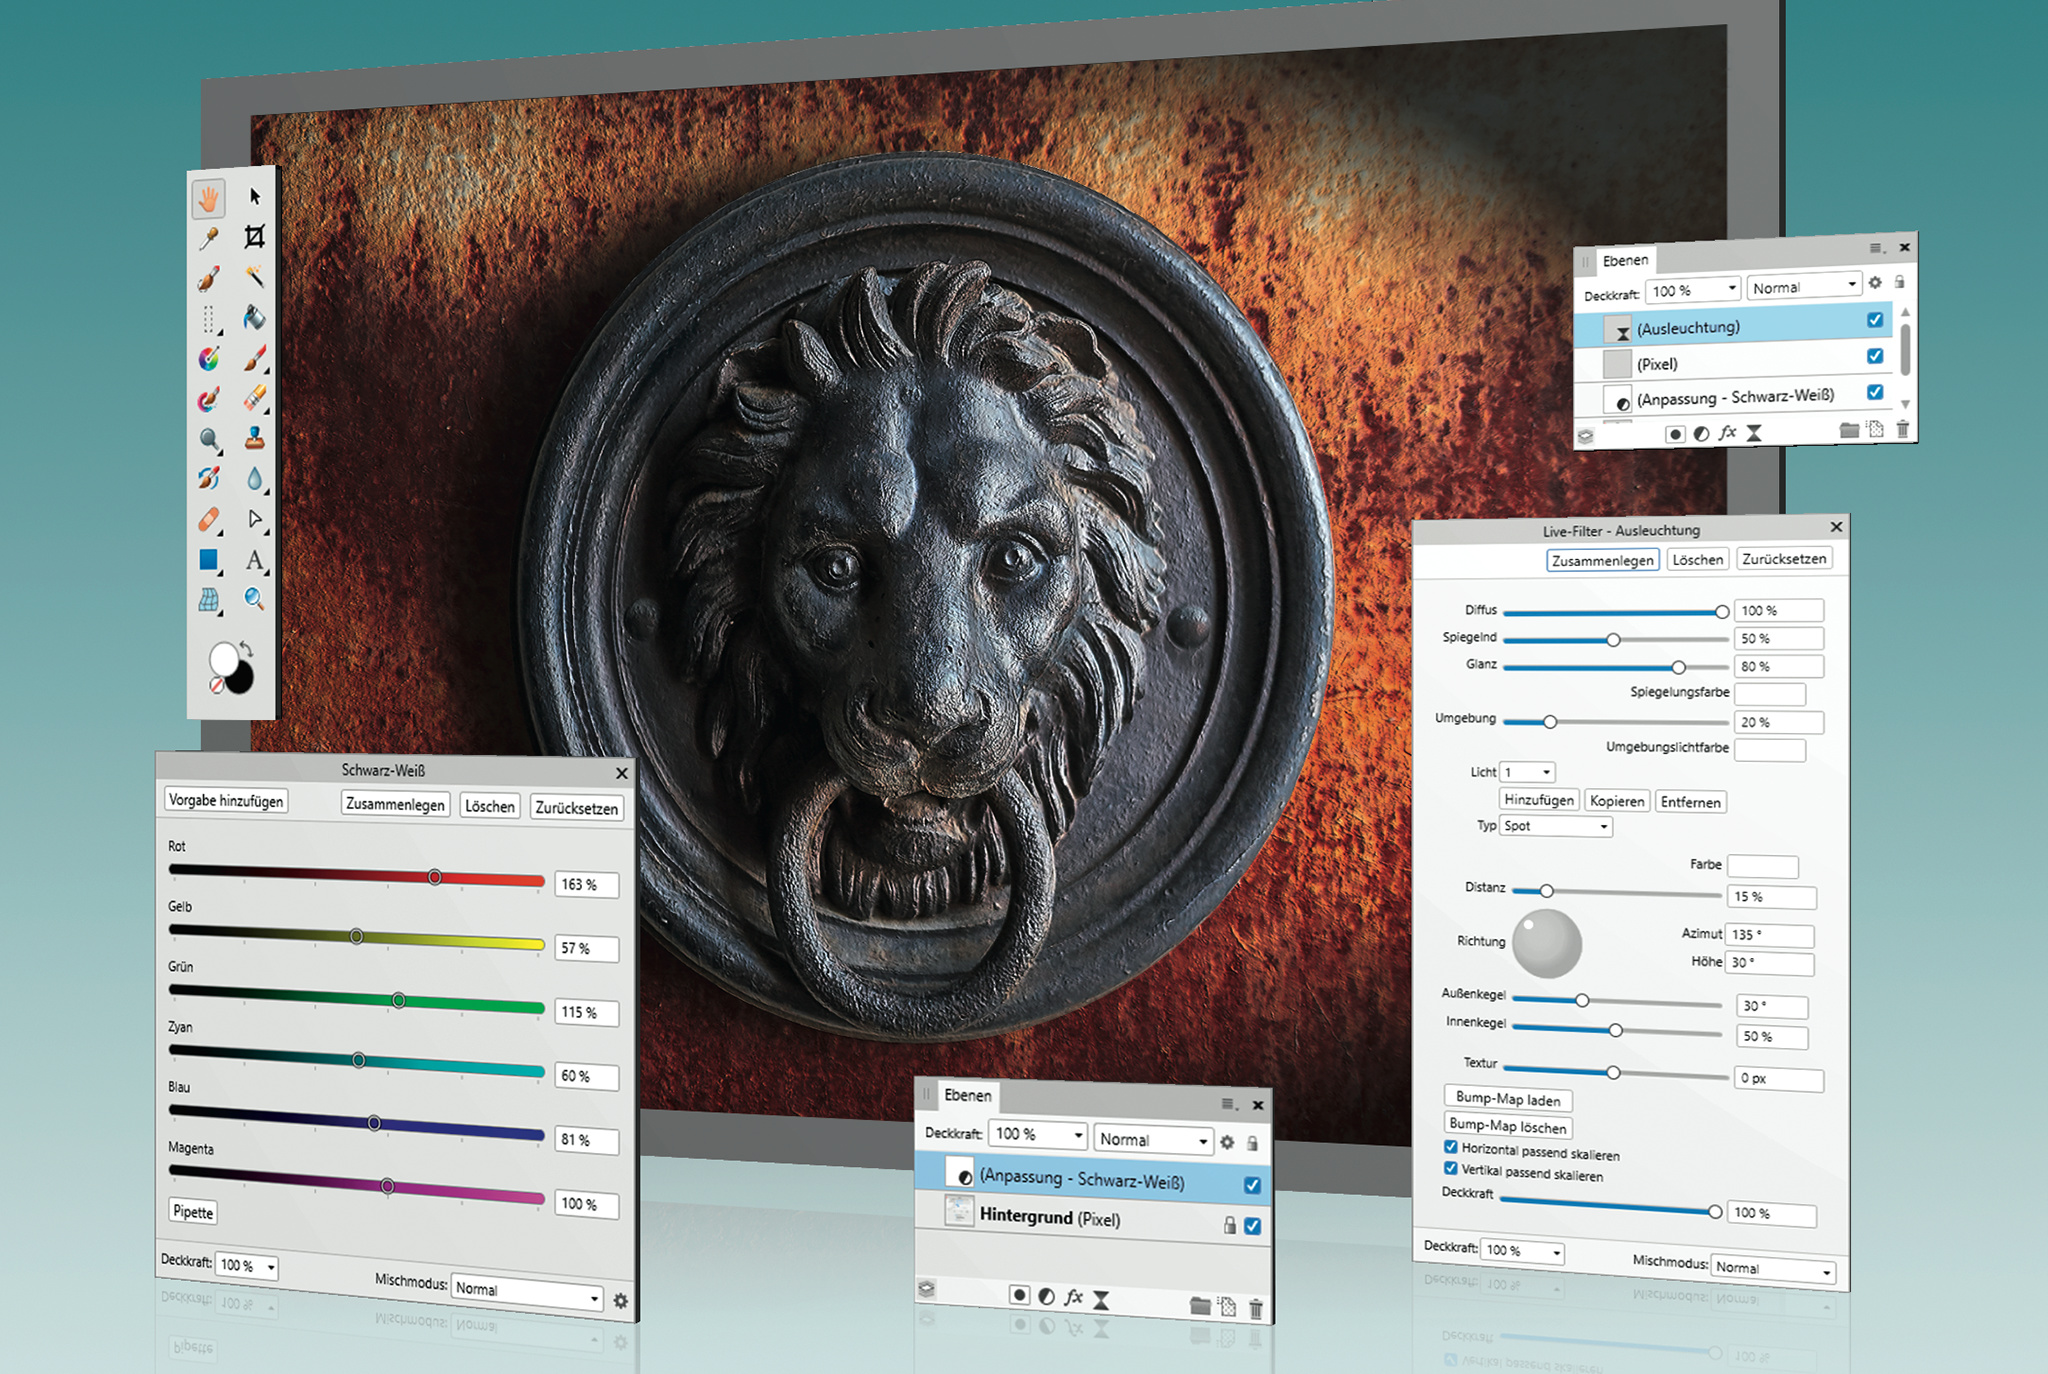2048x1374 pixels.
Task: Click the Live Filters hourglass icon in bottom Ebenen panel
Action: click(x=1101, y=1299)
